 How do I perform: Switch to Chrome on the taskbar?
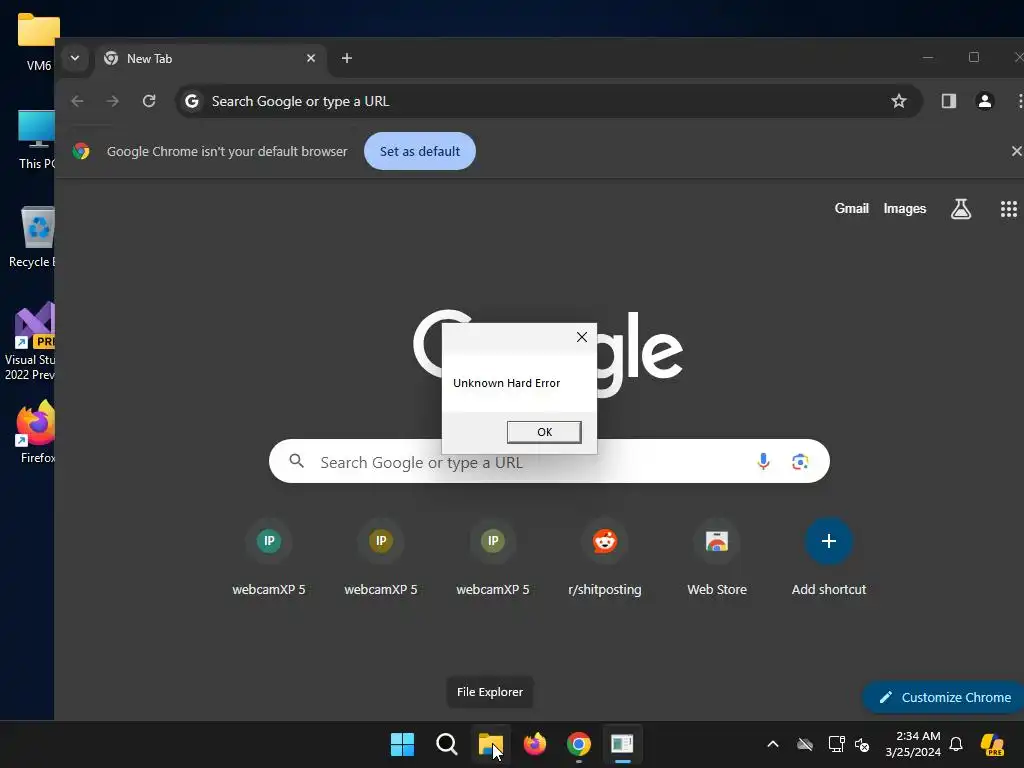(x=579, y=744)
